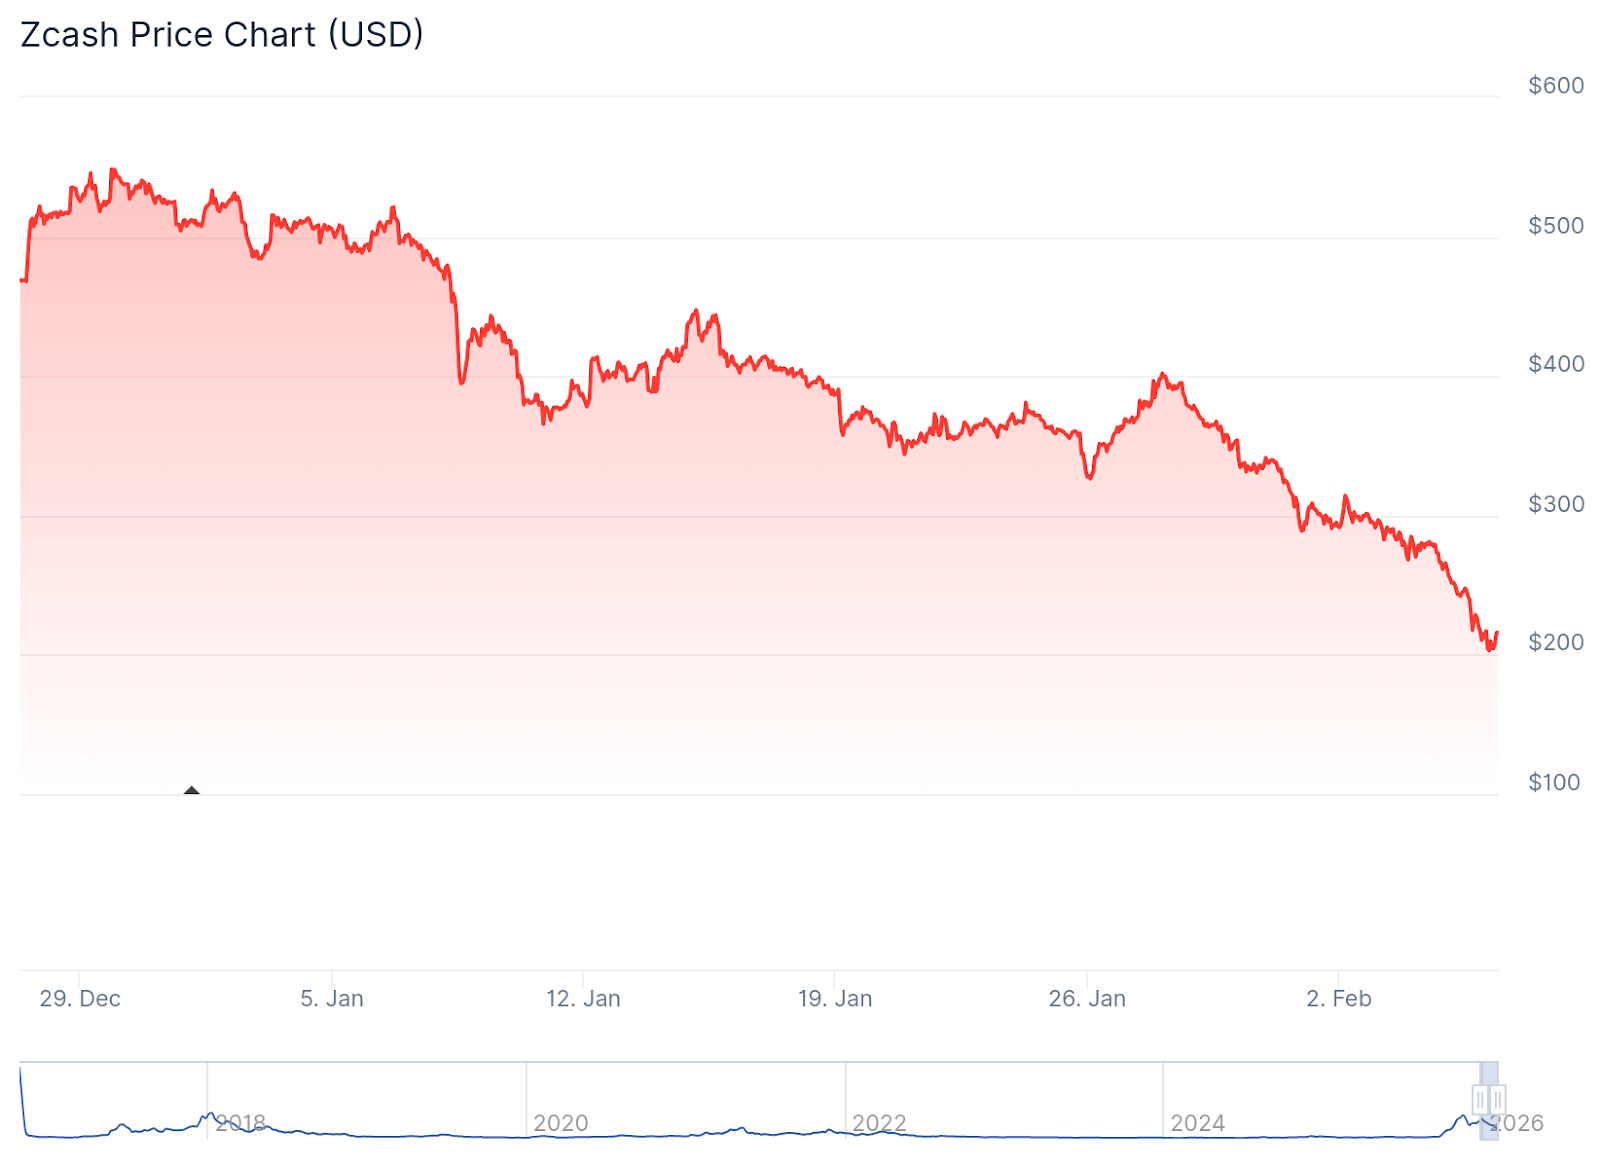Click the dark triangle marker on chart

click(192, 791)
